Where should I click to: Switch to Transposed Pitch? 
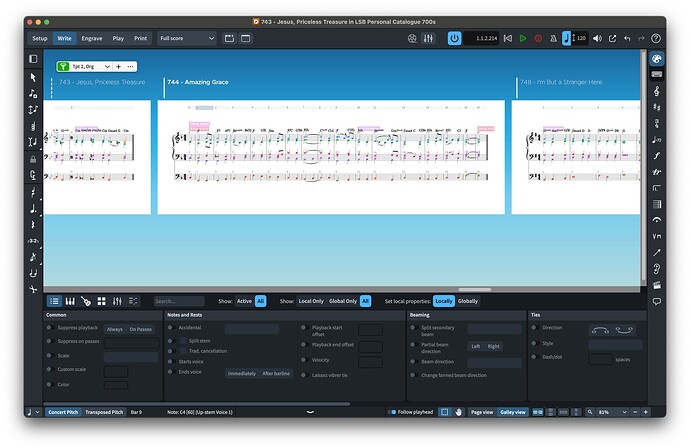104,412
